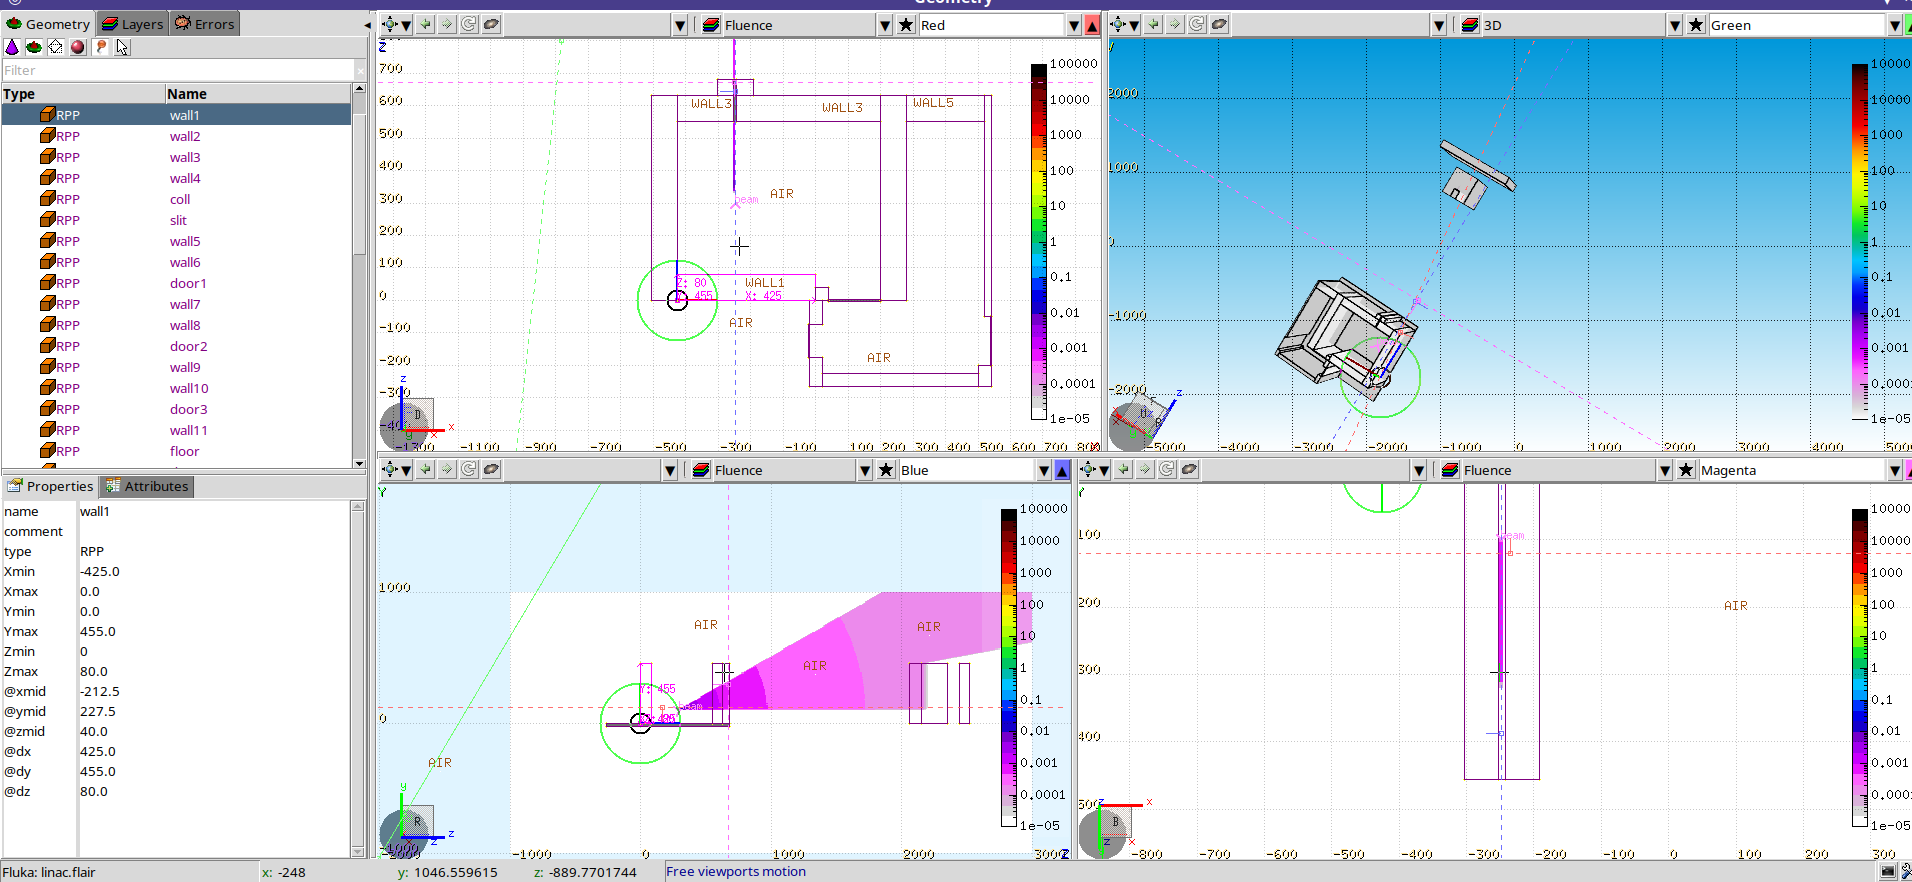The height and width of the screenshot is (882, 1912).
Task: Click the projection icon in Magenta viewport toolbar
Action: 1189,470
